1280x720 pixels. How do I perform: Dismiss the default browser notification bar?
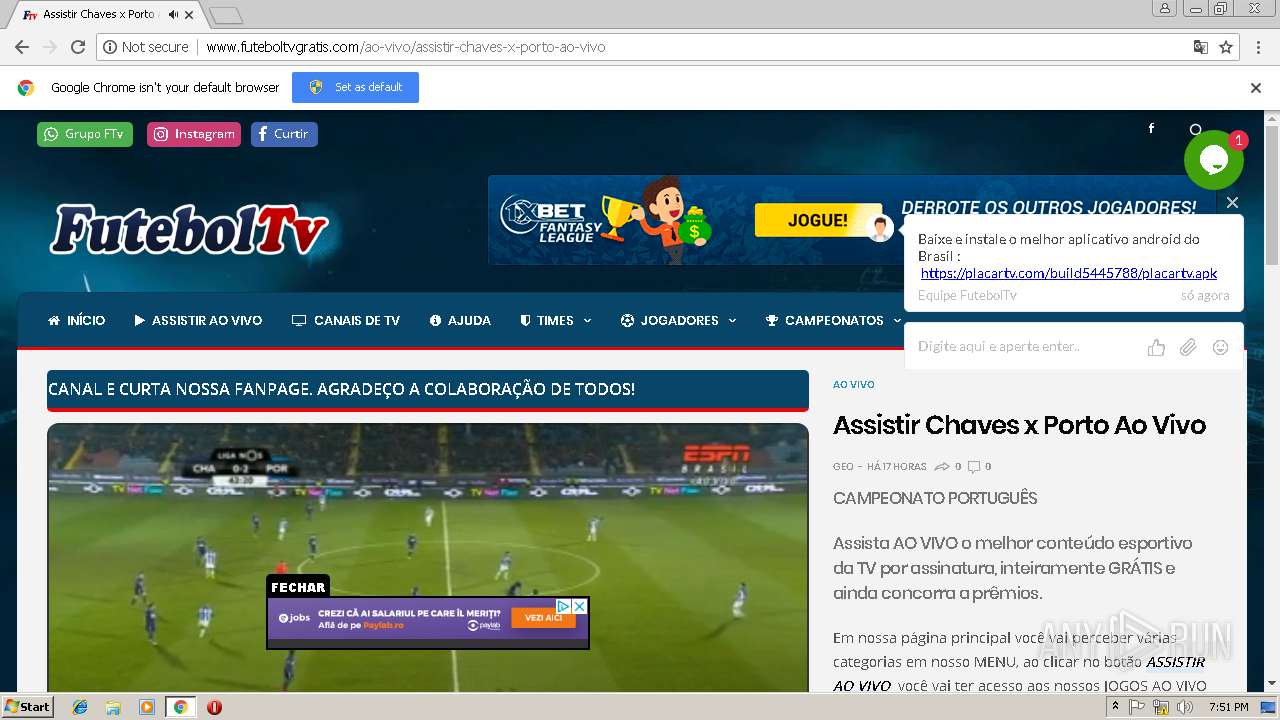click(1256, 88)
